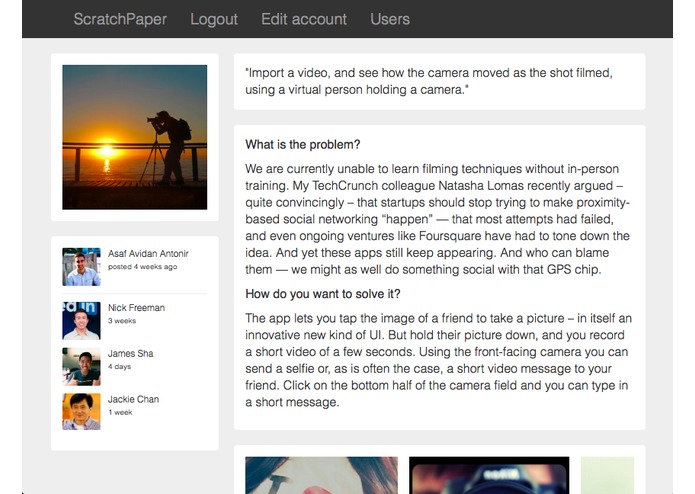Click Nick Freeman's avatar photo
Image resolution: width=695 pixels, height=494 pixels.
point(82,321)
